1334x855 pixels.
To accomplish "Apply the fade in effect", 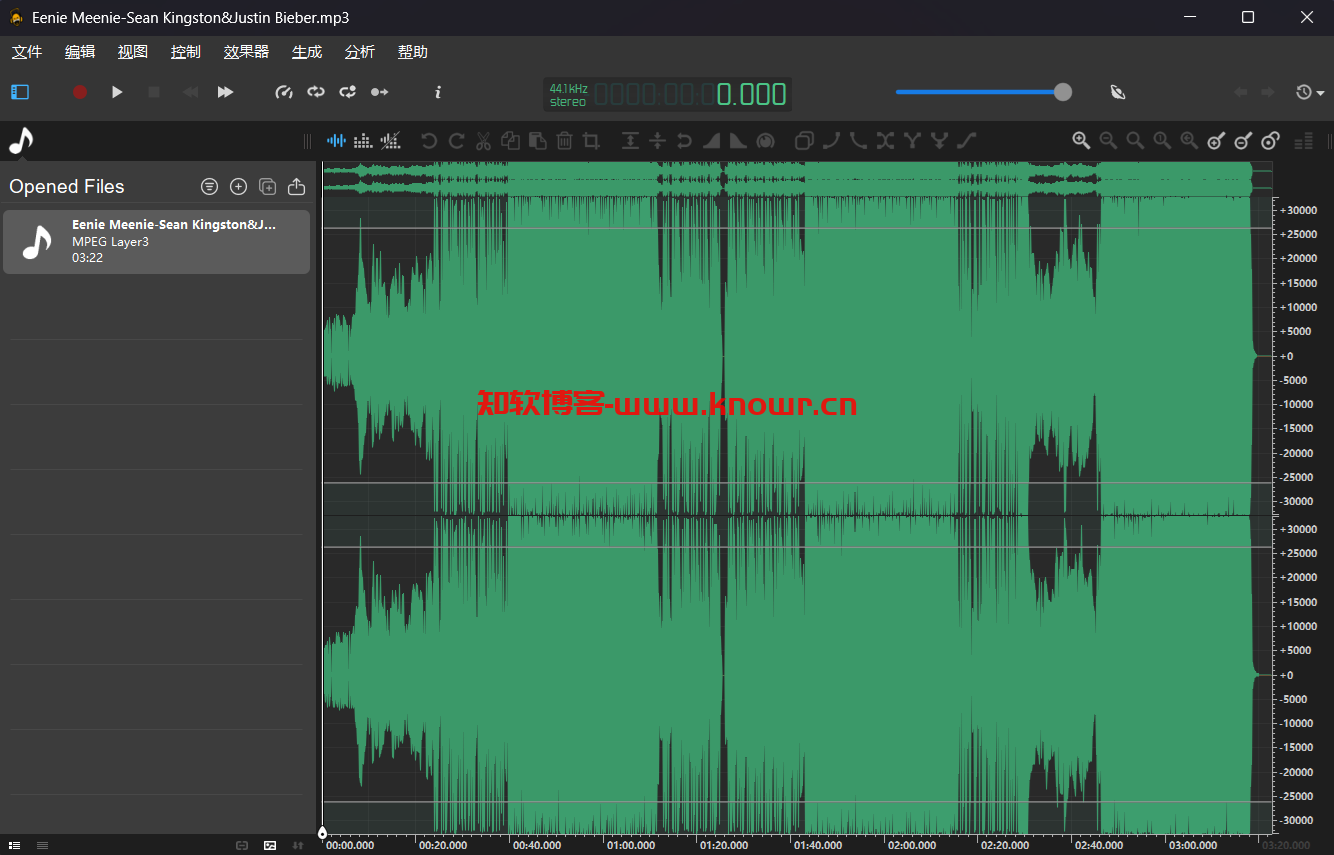I will [x=712, y=141].
